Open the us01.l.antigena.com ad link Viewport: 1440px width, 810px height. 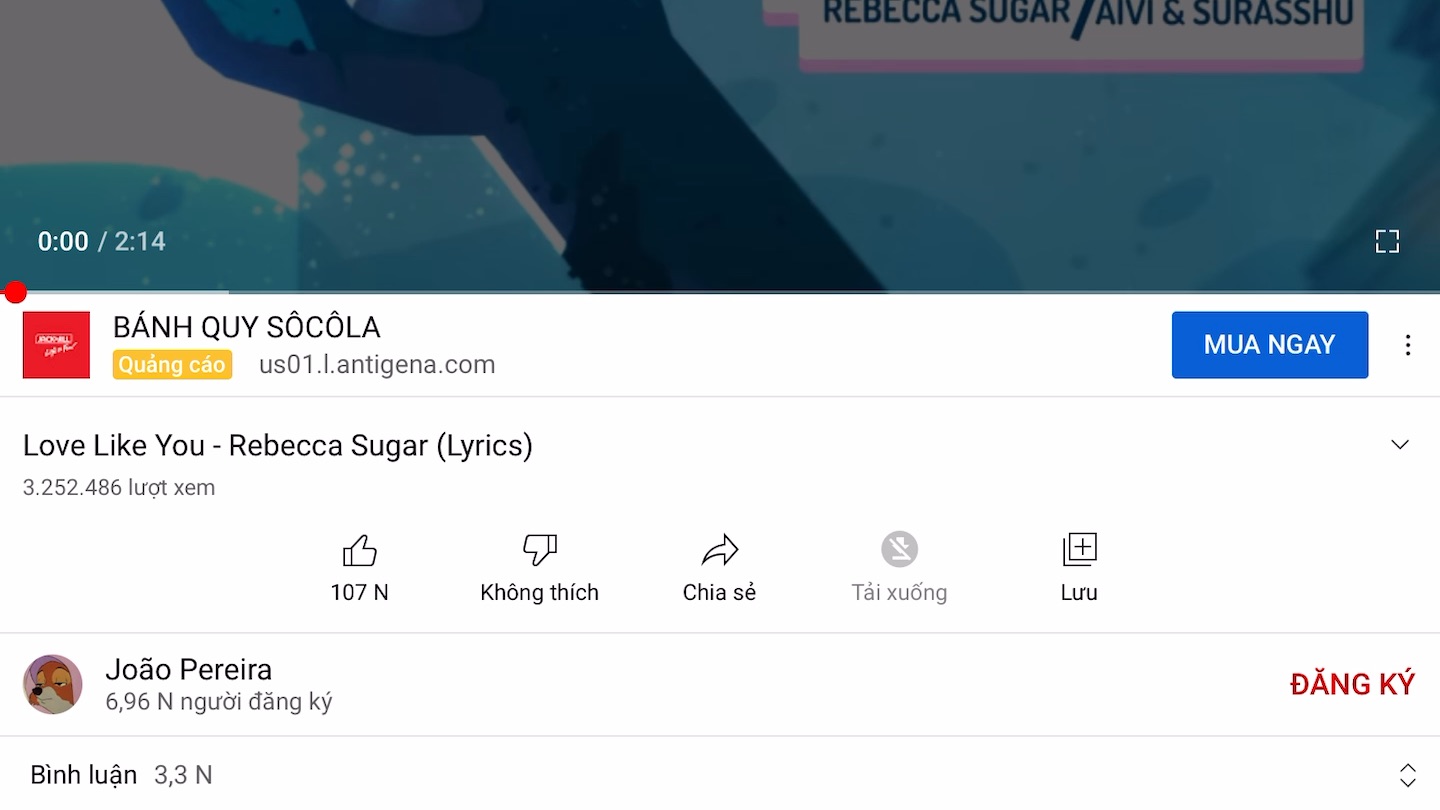(x=377, y=365)
